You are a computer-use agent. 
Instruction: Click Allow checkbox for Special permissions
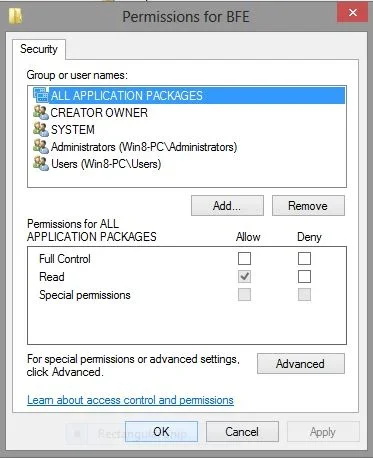244,294
